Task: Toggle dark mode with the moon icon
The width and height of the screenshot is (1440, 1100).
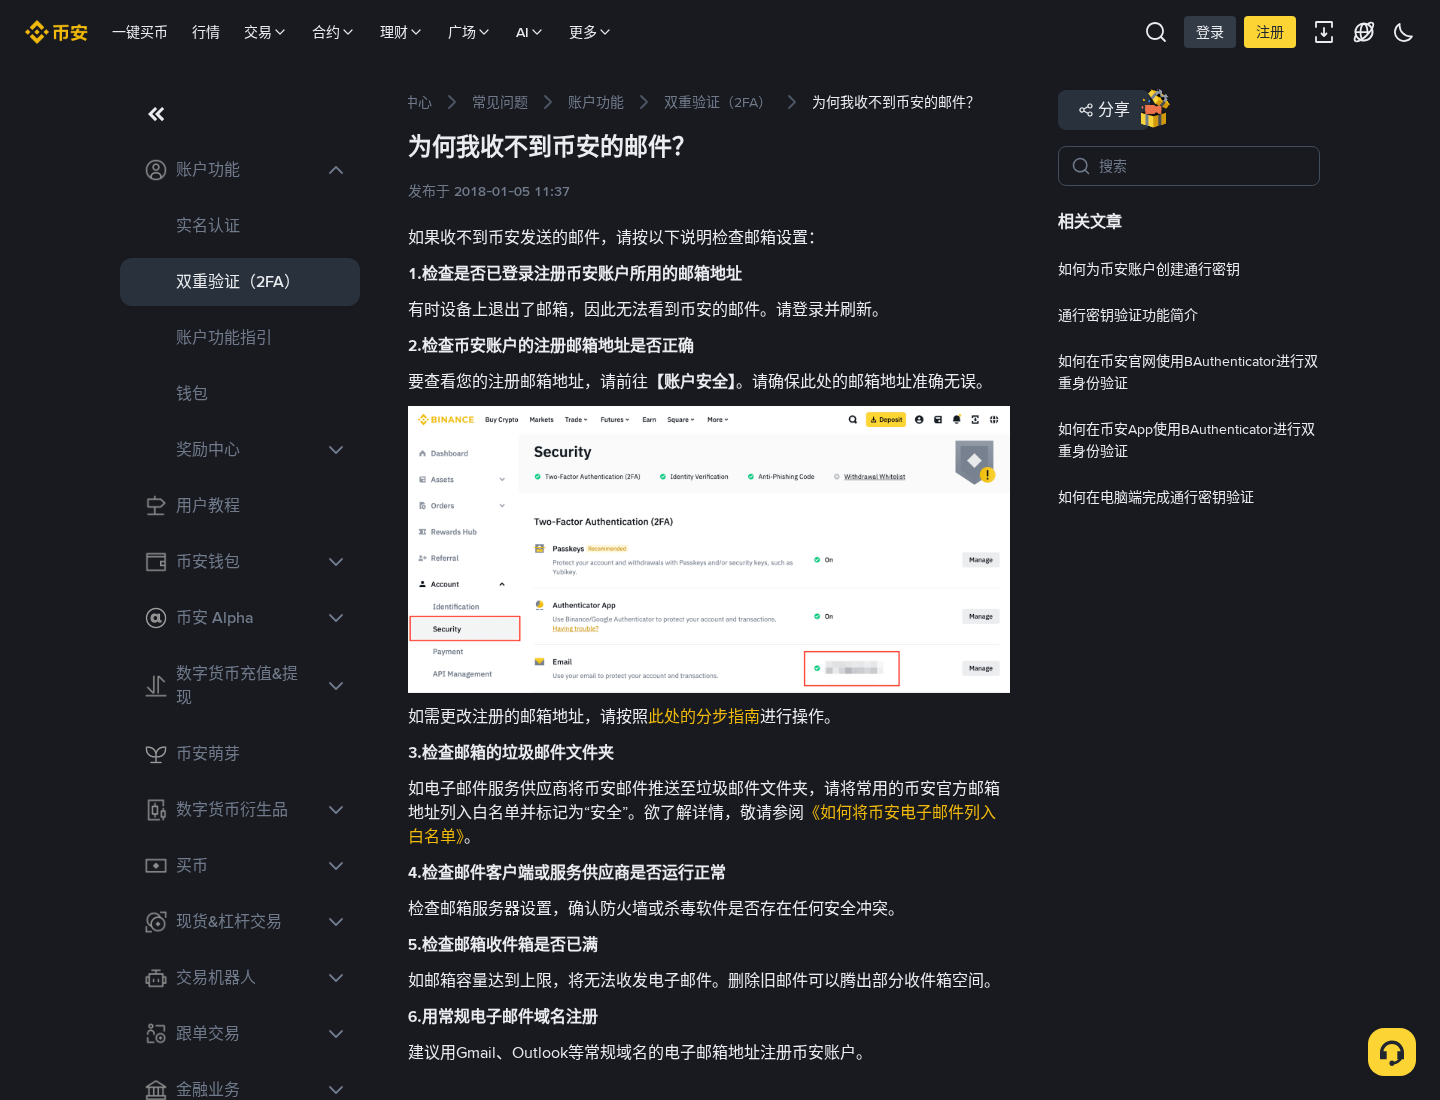Action: tap(1404, 32)
